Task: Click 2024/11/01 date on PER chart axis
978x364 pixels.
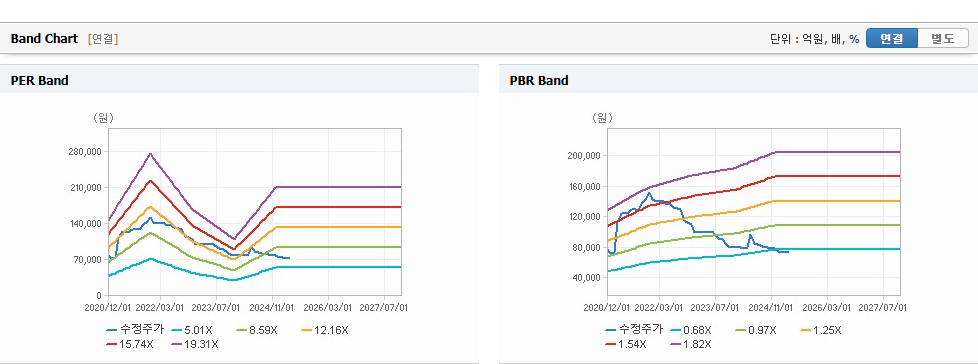Action: (272, 307)
